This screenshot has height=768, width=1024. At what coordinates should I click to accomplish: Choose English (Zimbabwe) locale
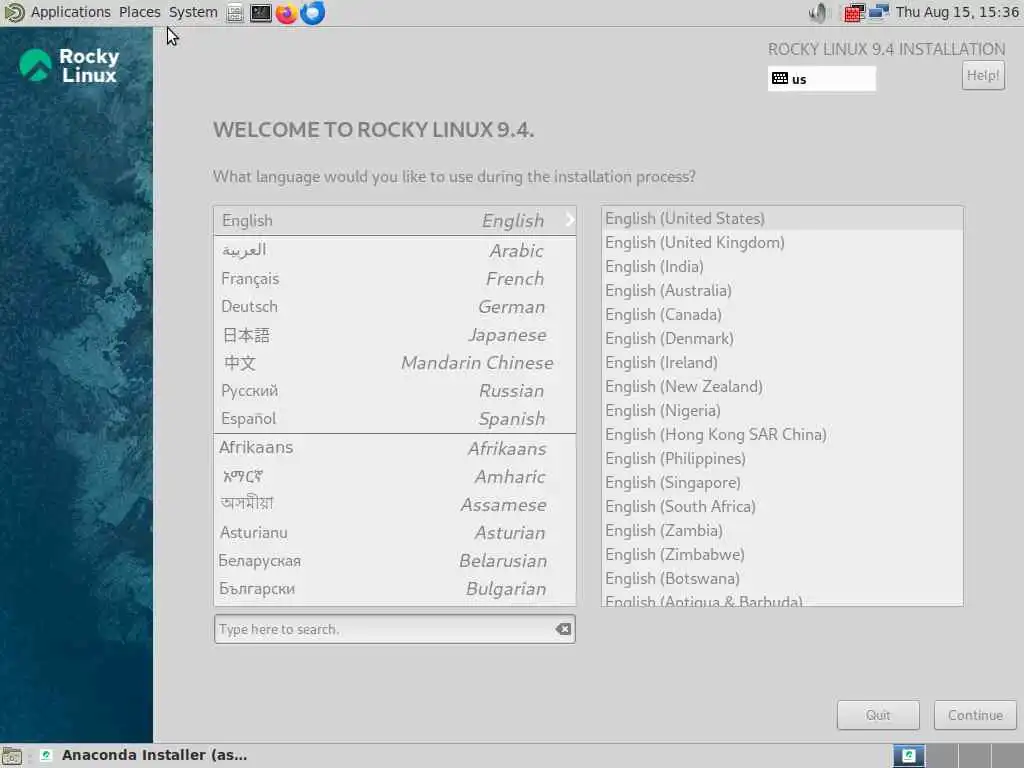point(782,555)
